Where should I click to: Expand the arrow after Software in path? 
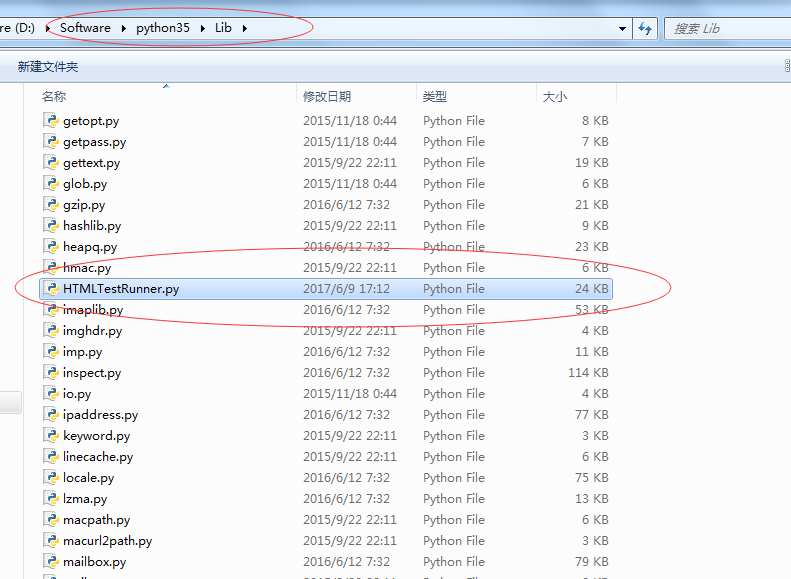[x=124, y=28]
